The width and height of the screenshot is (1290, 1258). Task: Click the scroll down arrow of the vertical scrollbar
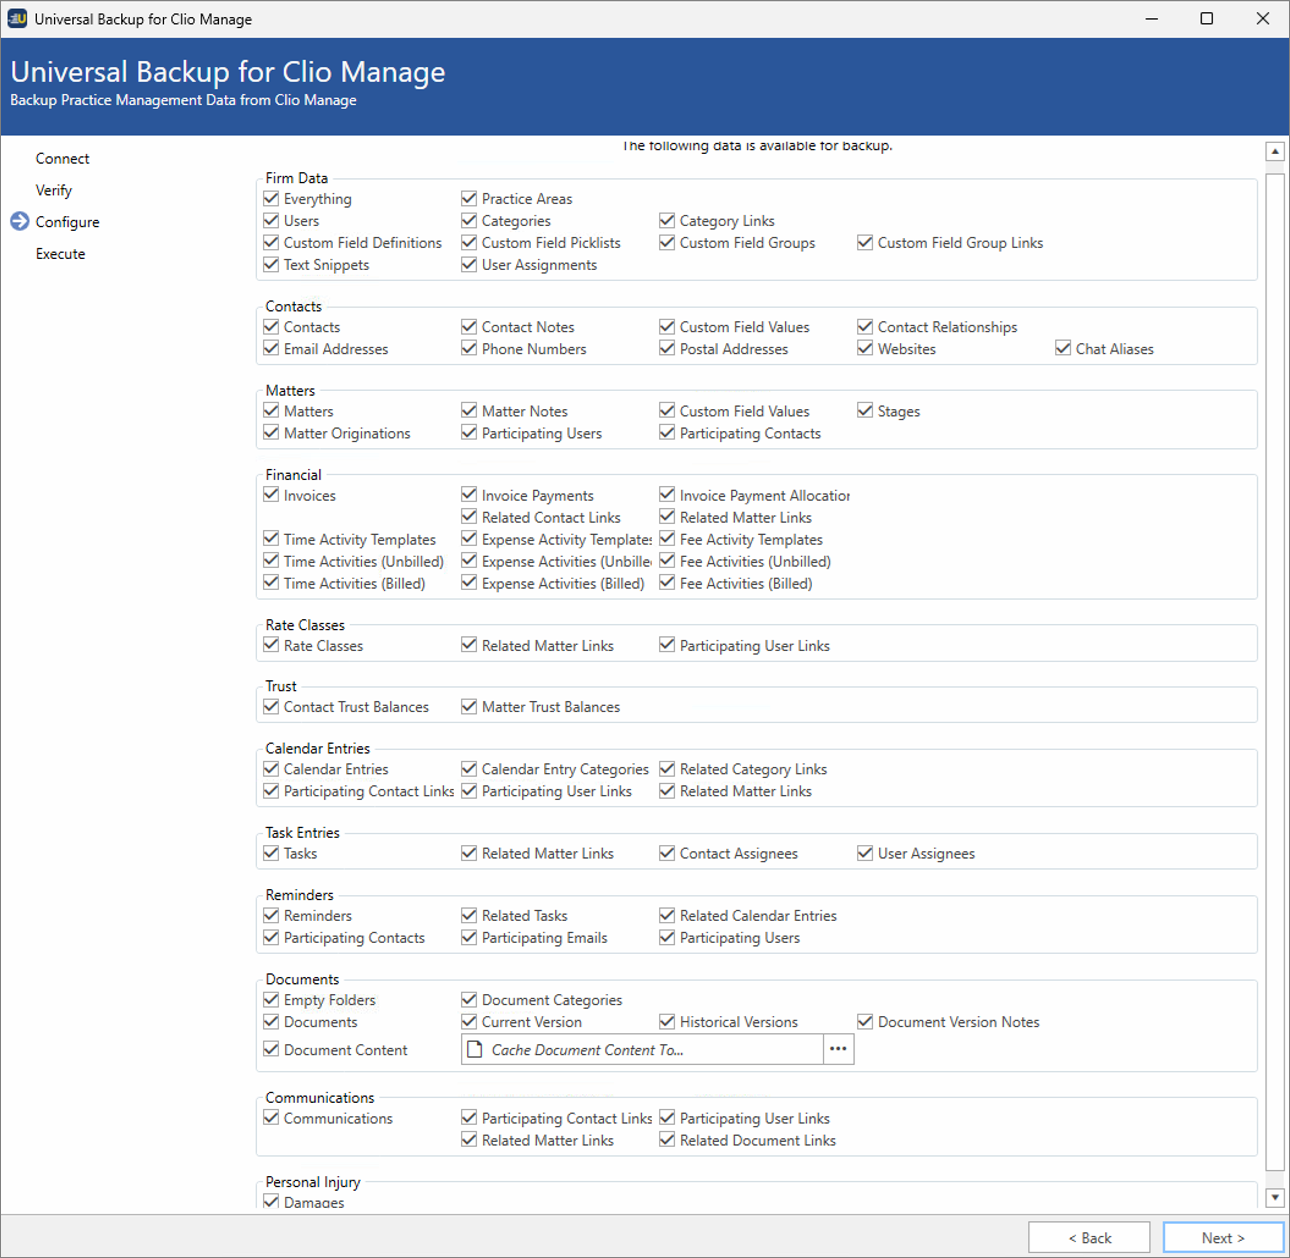click(x=1274, y=1197)
